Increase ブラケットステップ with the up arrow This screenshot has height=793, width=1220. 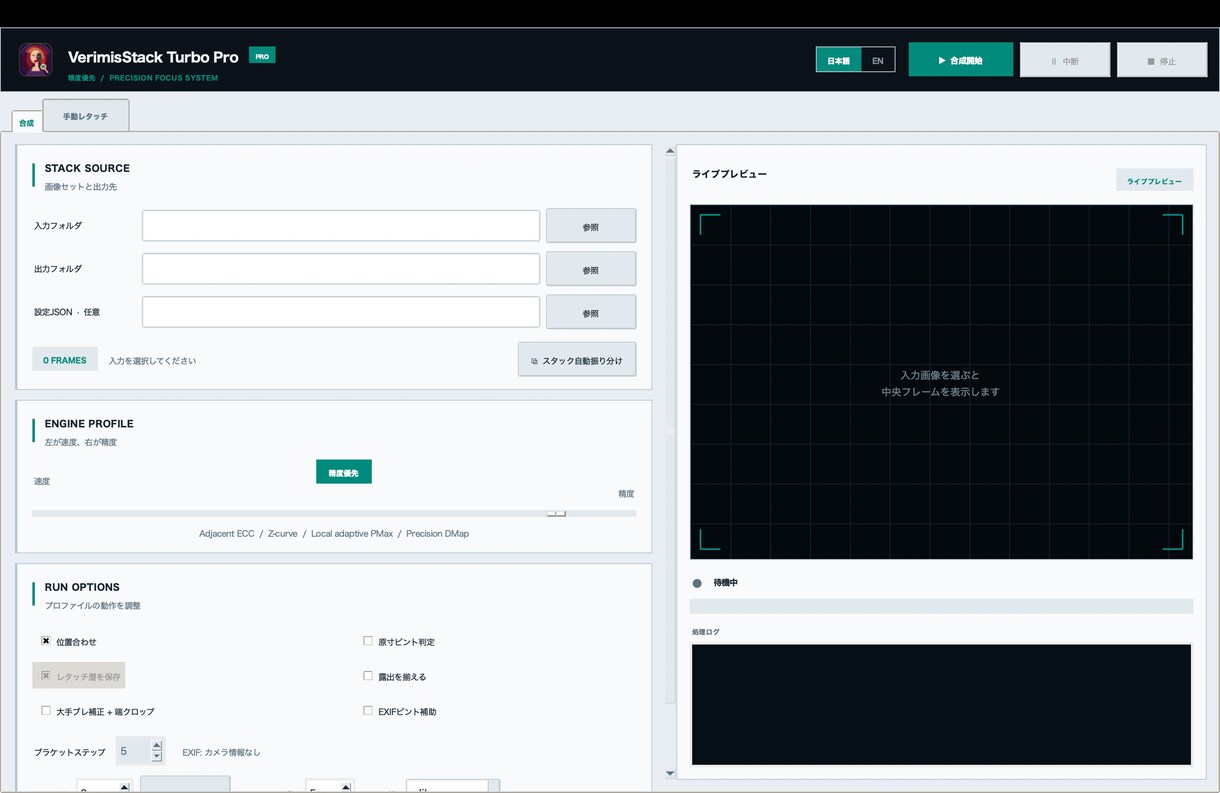tap(157, 746)
